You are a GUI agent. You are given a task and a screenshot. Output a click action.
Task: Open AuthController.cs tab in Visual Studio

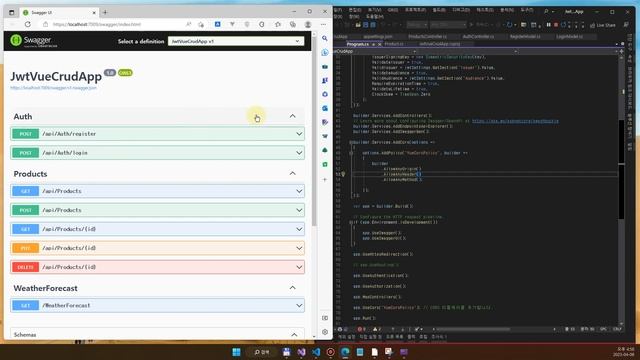click(478, 37)
